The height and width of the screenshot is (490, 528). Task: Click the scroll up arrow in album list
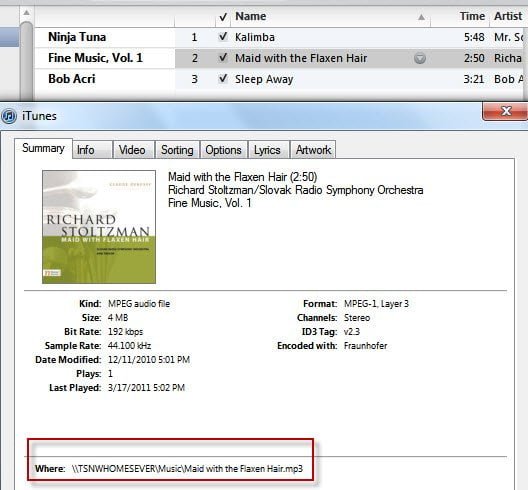click(x=27, y=13)
